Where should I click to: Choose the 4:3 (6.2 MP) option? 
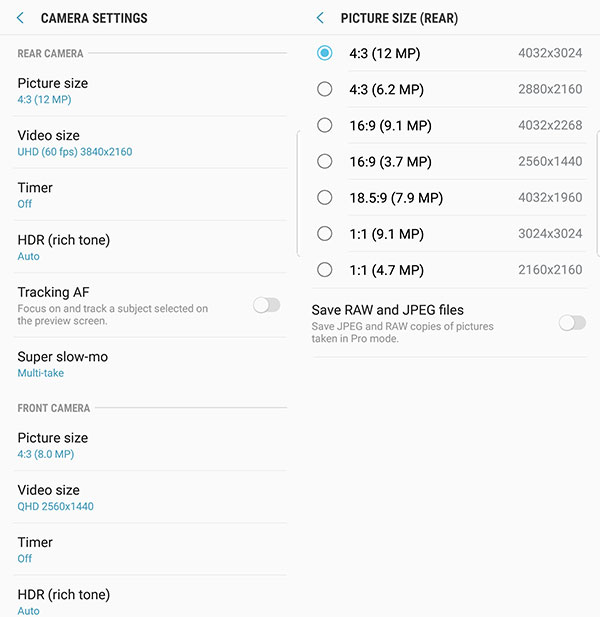click(324, 89)
